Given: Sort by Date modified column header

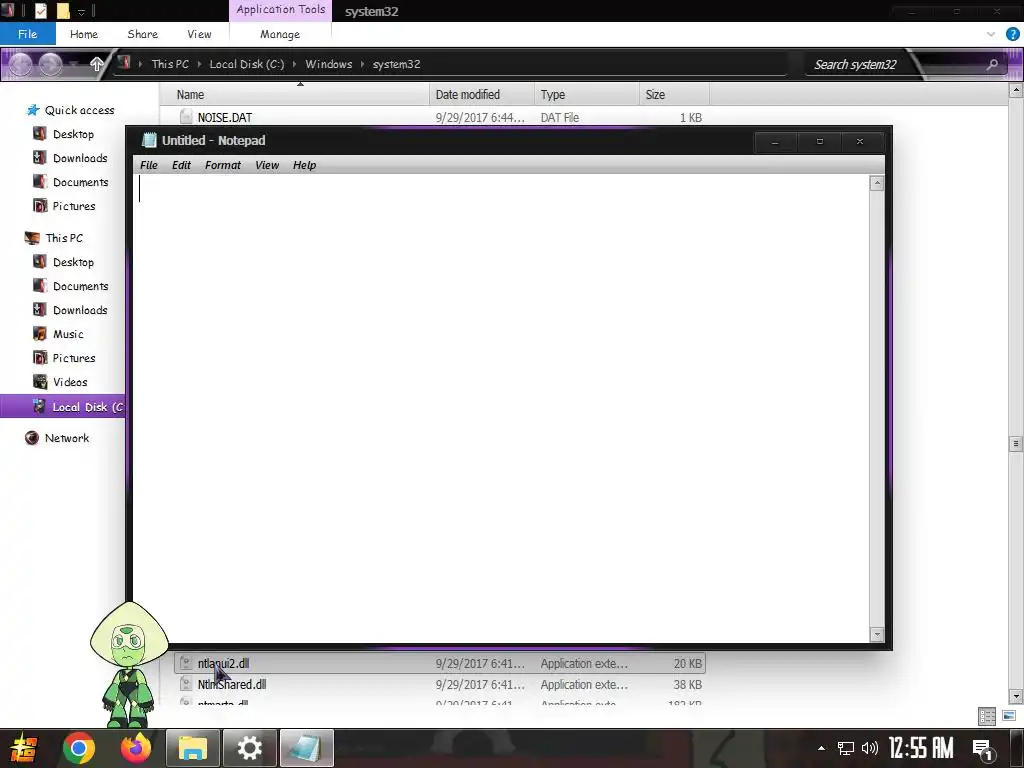Looking at the screenshot, I should (482, 95).
